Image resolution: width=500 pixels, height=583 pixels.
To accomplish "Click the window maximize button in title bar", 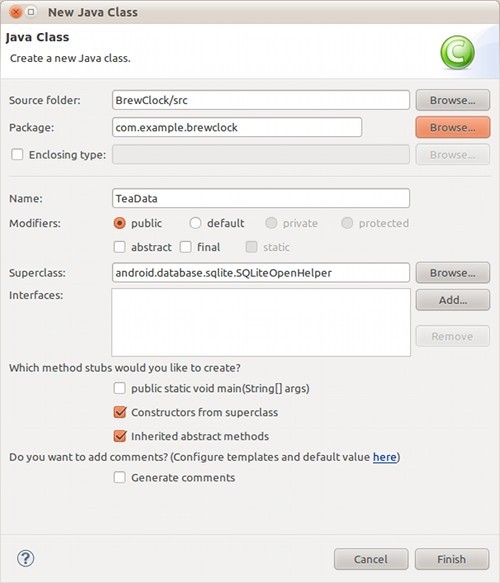I will pos(31,12).
